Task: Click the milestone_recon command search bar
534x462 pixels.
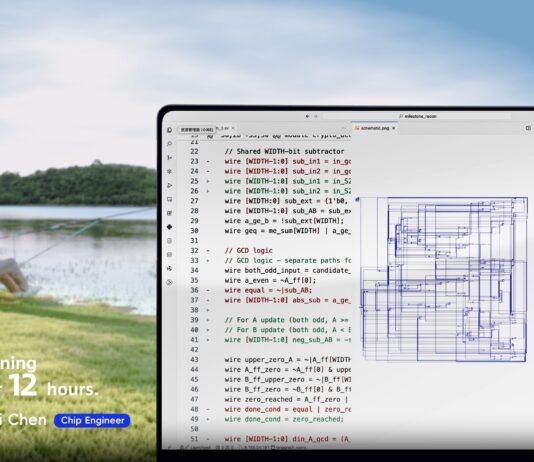Action: (x=417, y=116)
